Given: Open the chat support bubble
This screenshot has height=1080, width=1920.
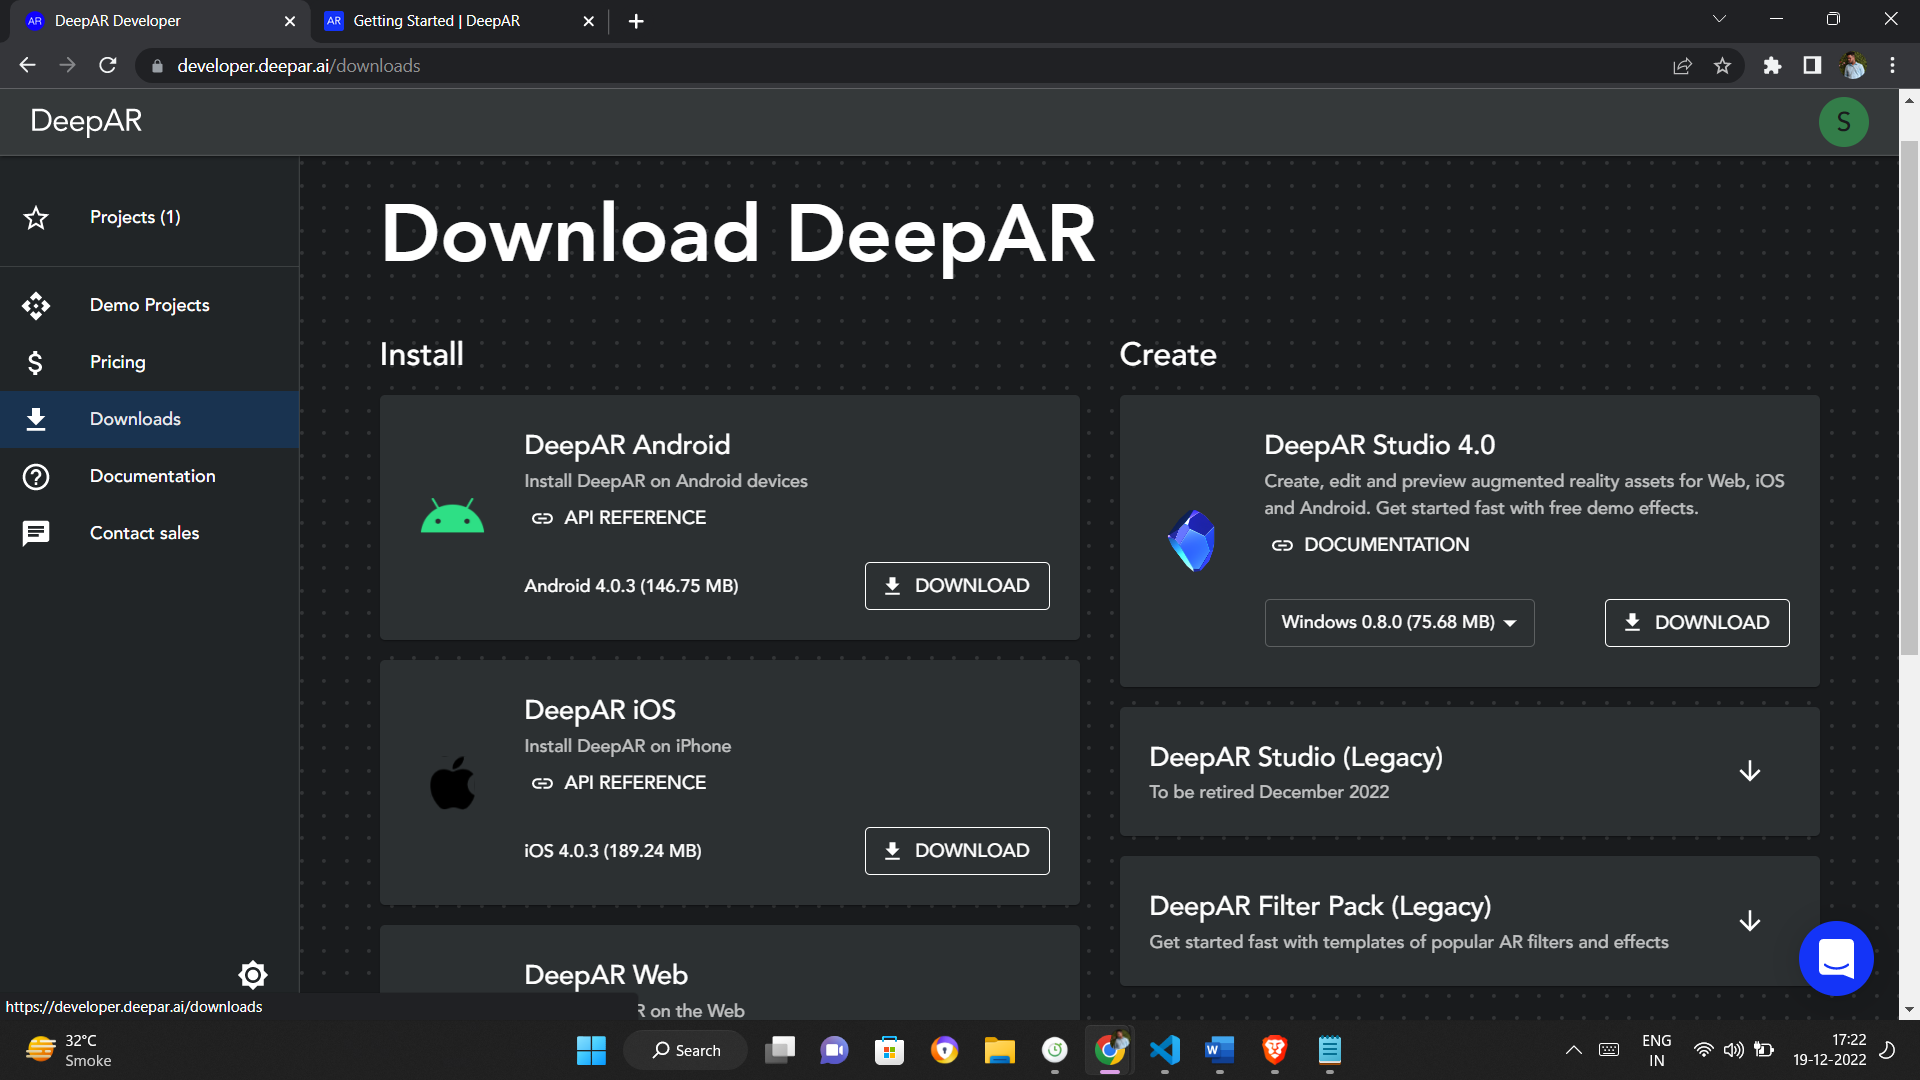Looking at the screenshot, I should pyautogui.click(x=1836, y=958).
